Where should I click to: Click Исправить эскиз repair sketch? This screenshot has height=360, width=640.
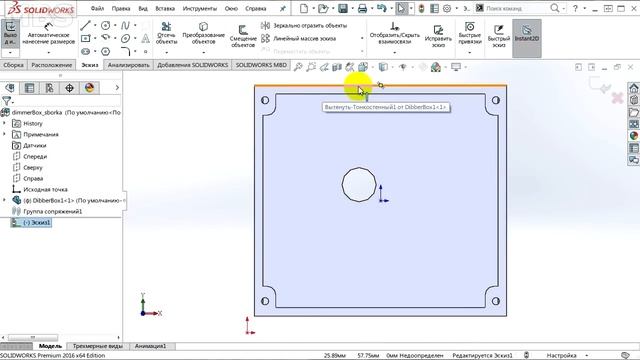pyautogui.click(x=438, y=36)
